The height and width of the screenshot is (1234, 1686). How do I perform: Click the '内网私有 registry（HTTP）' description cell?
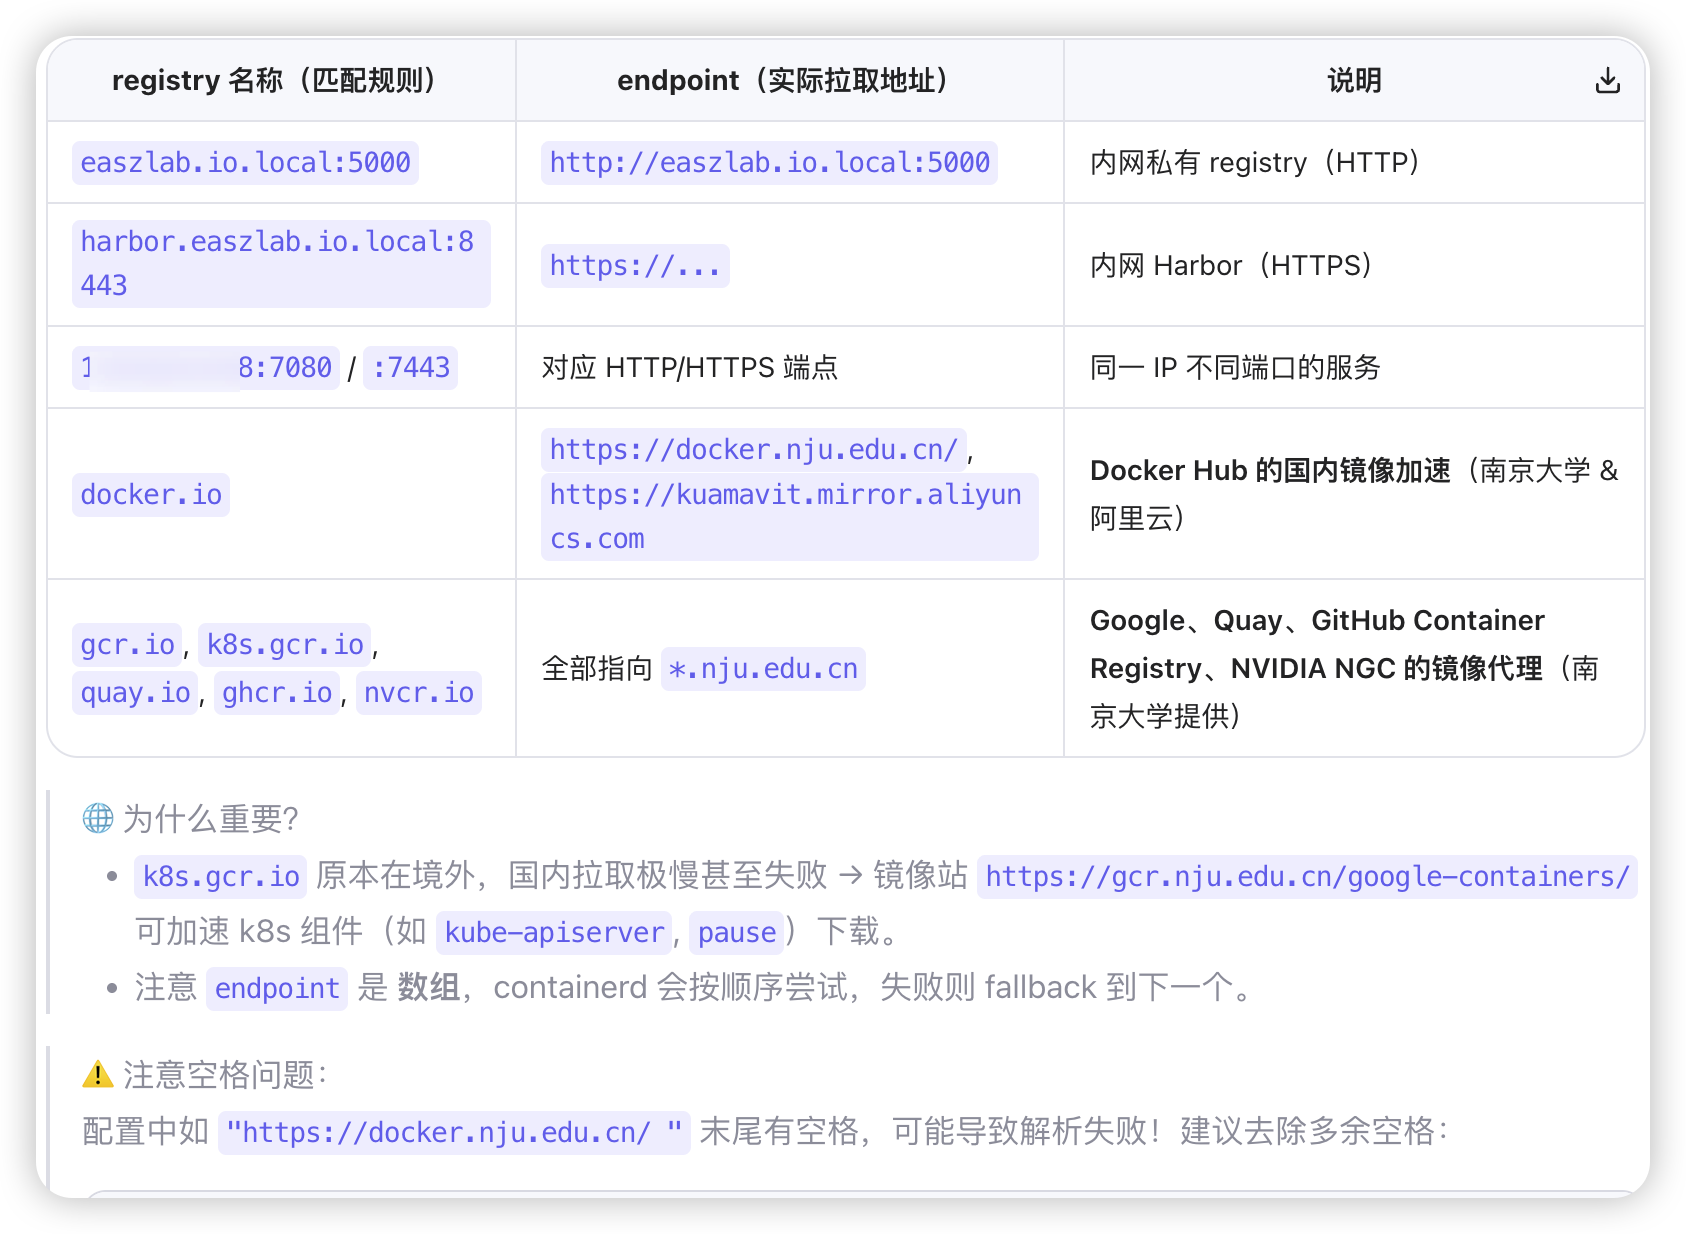pyautogui.click(x=1262, y=162)
